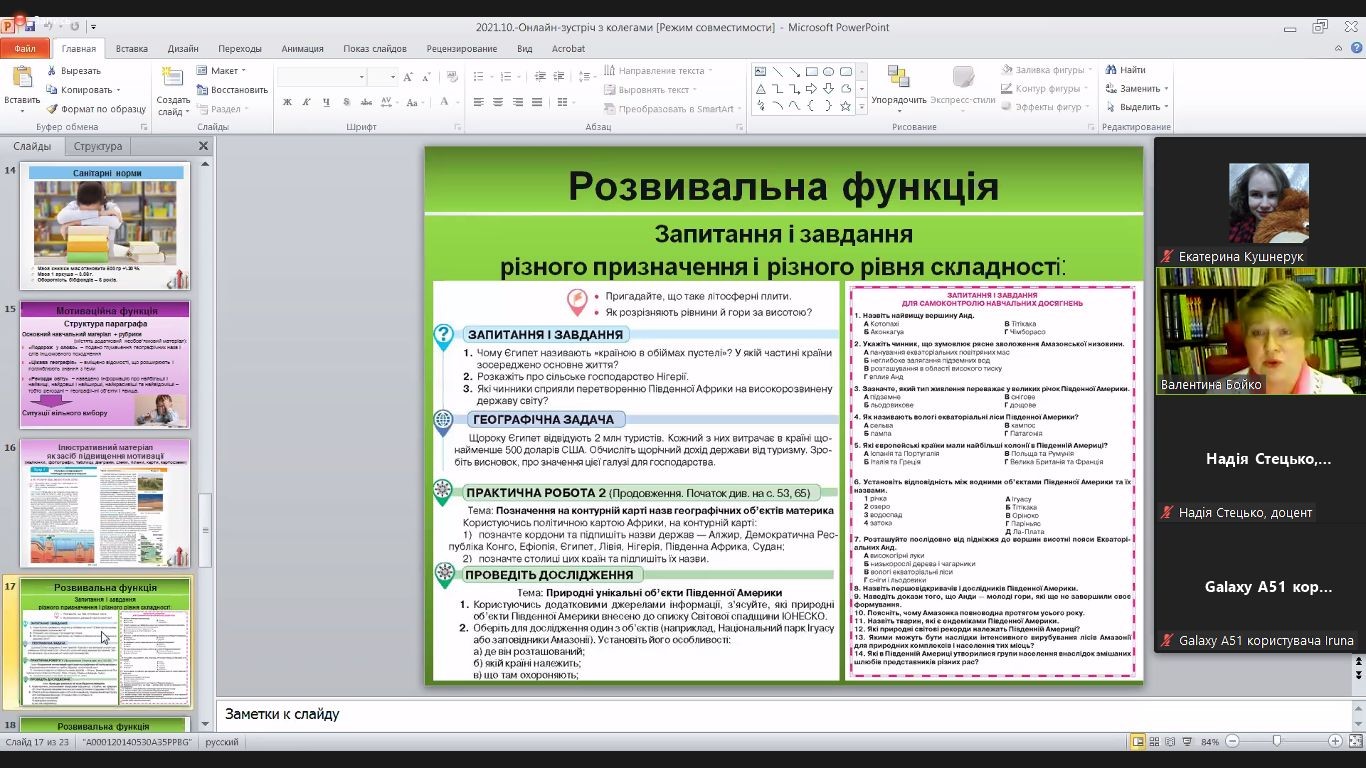1366x768 pixels.
Task: Open Упорядочить arrange options
Action: point(898,84)
